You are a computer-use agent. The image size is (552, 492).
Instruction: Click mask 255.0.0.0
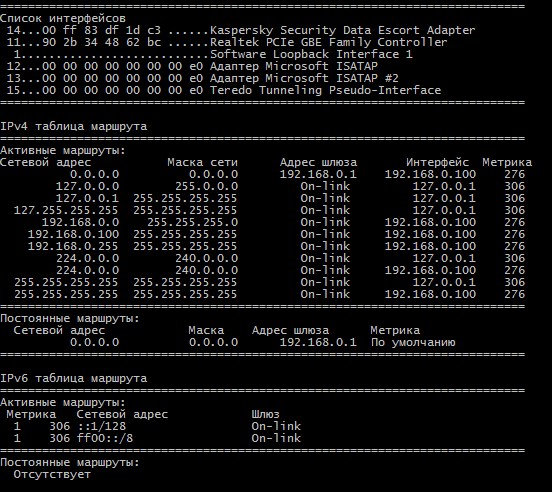[x=207, y=186]
